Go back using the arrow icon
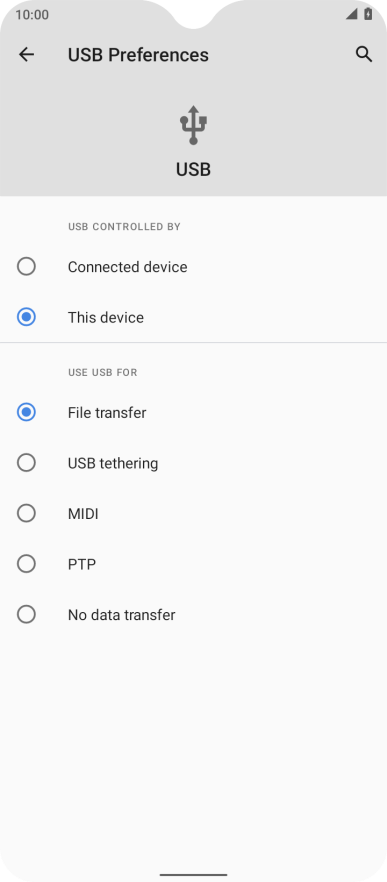Viewport: 387px width, 882px height. pos(26,55)
